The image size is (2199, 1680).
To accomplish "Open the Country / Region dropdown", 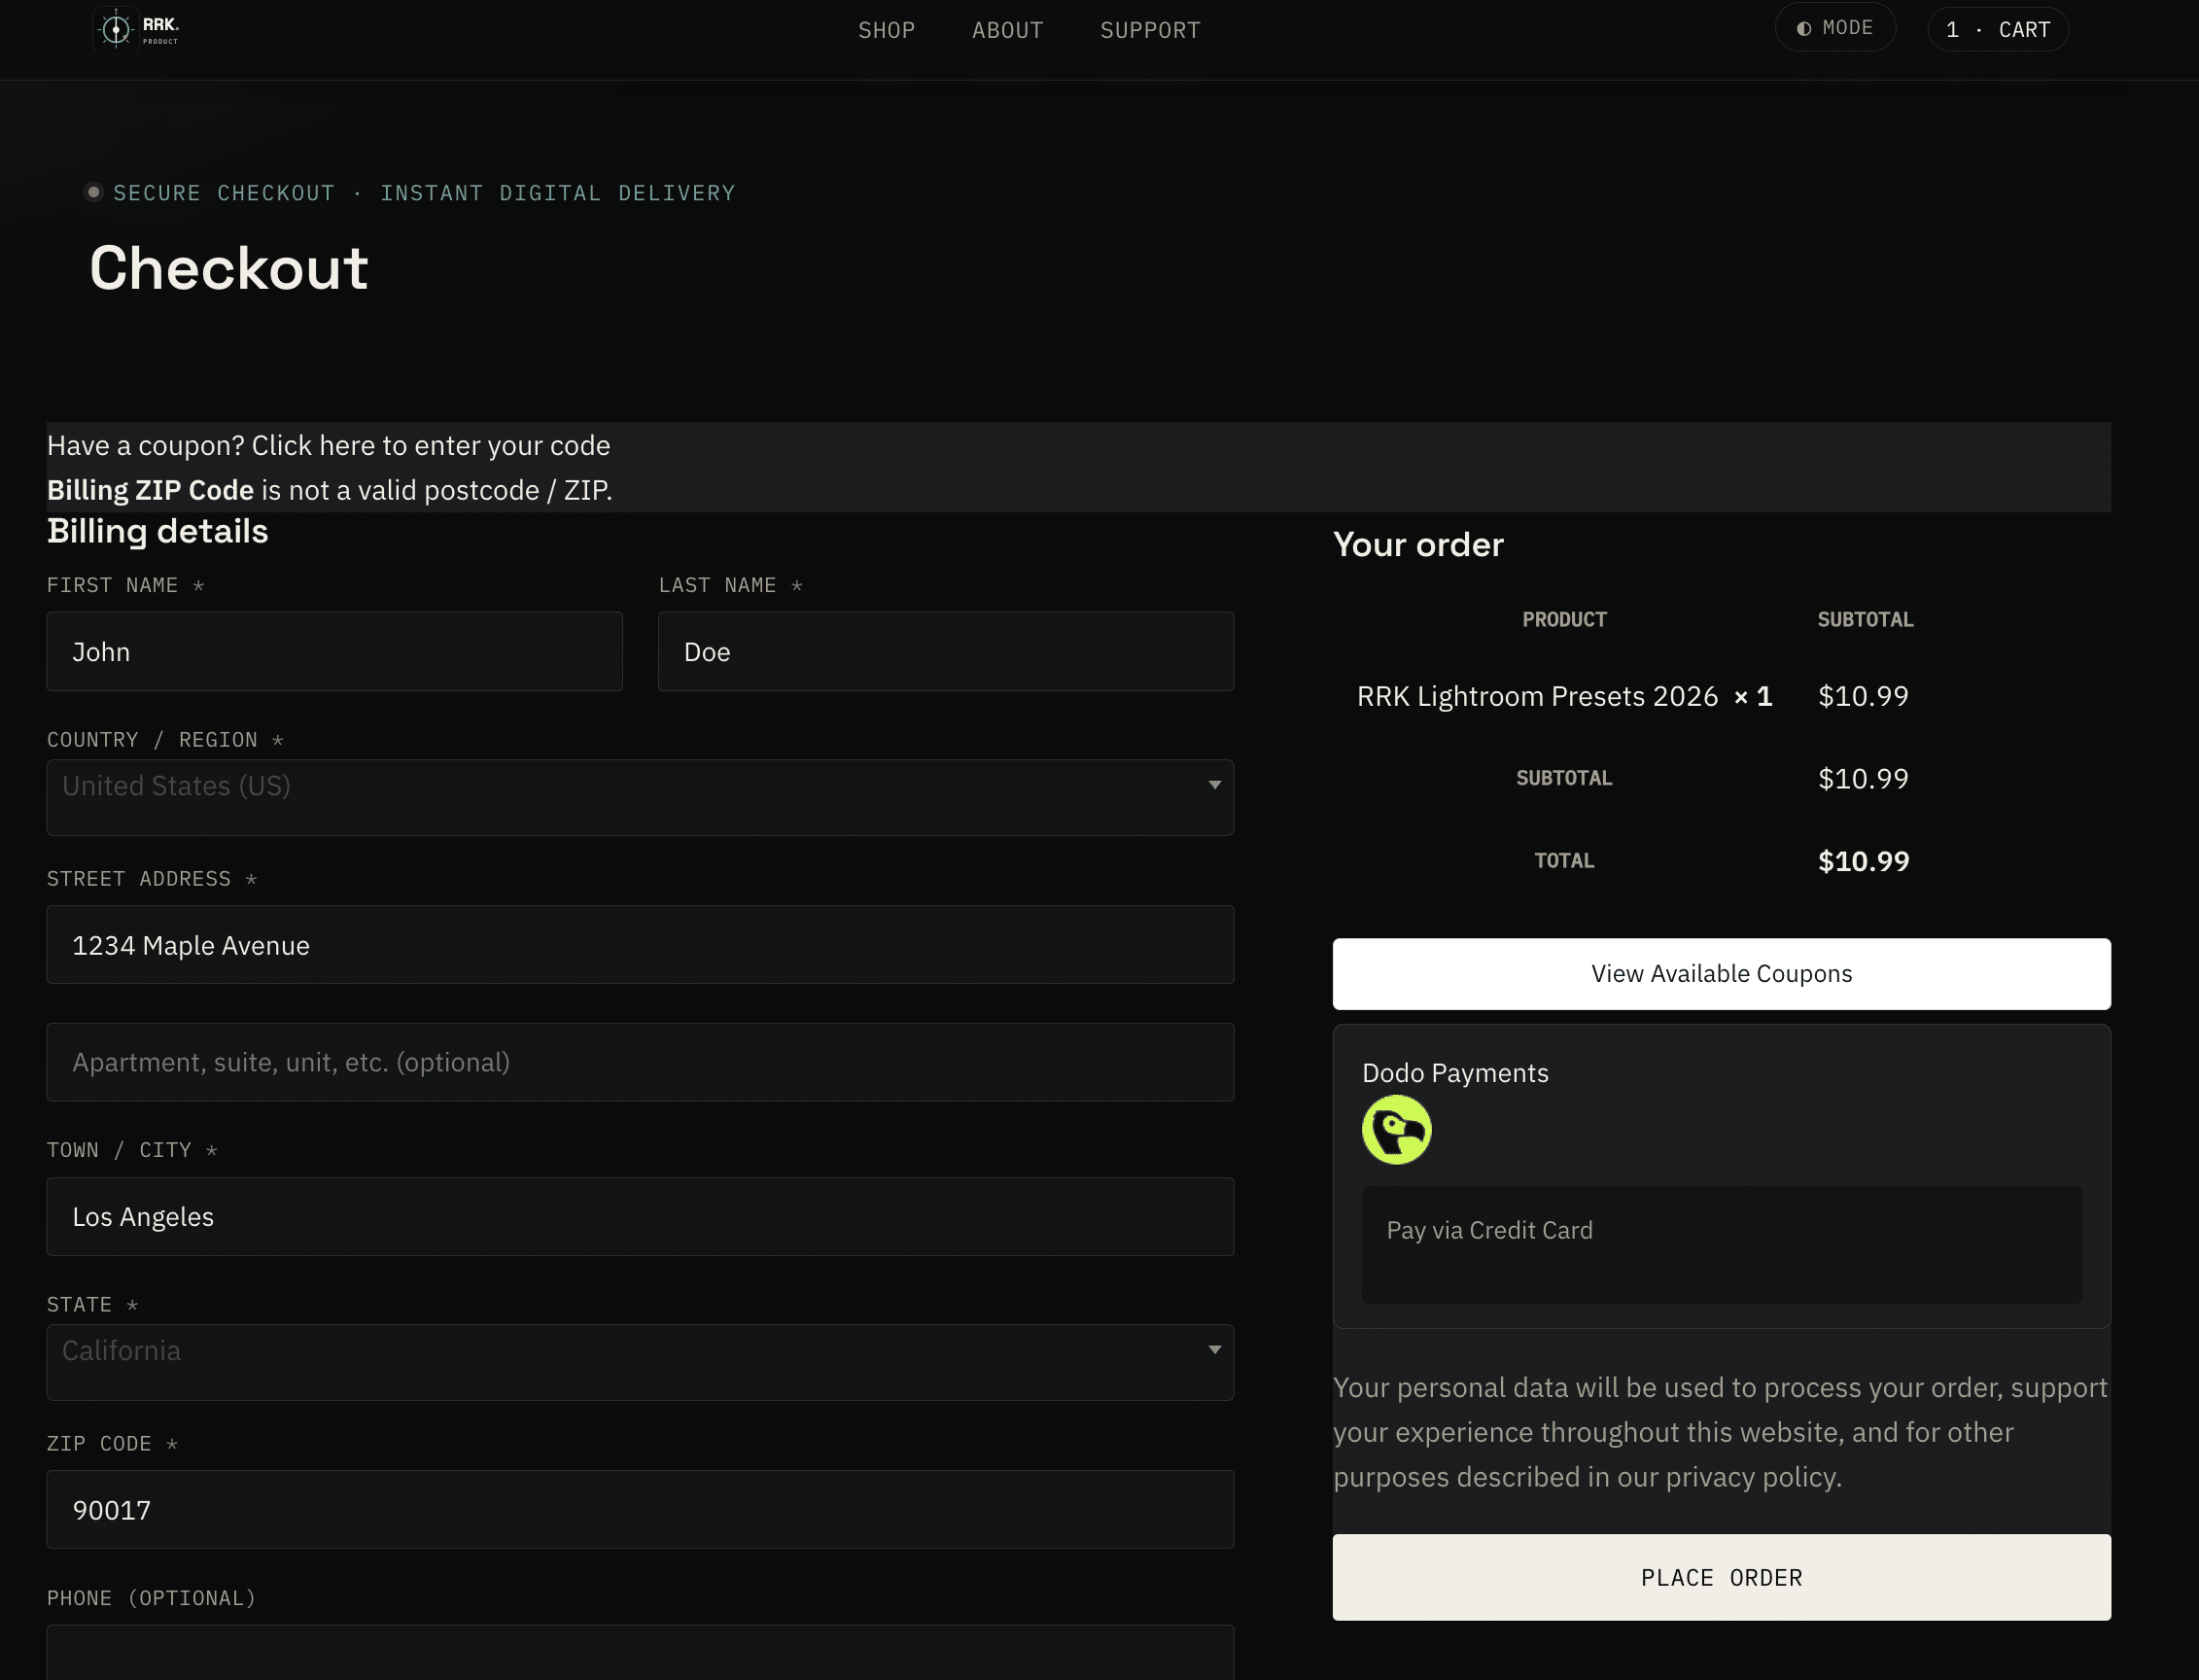I will point(640,797).
